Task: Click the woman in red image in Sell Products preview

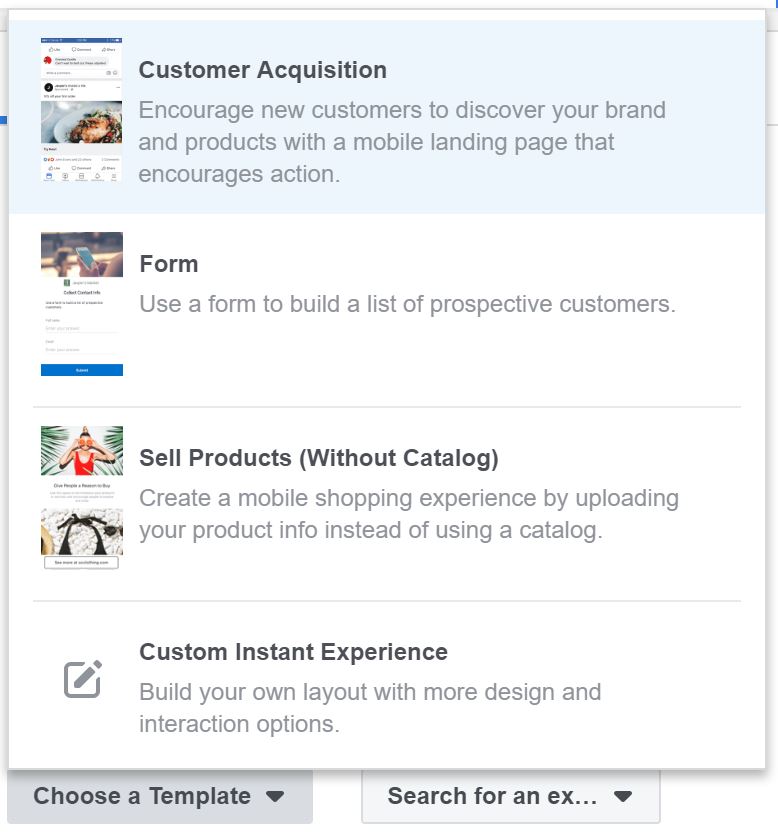Action: 82,451
